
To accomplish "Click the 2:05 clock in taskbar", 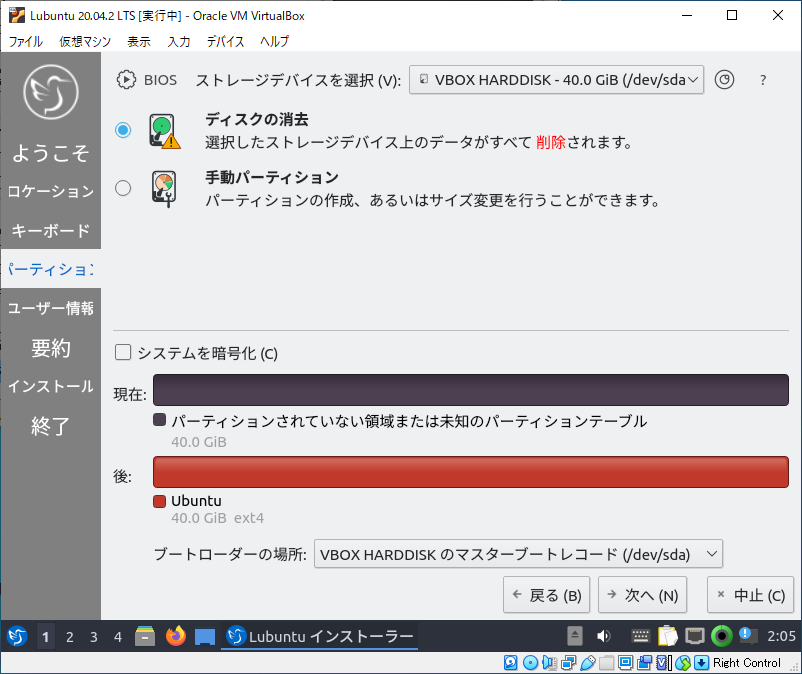I will coord(781,636).
